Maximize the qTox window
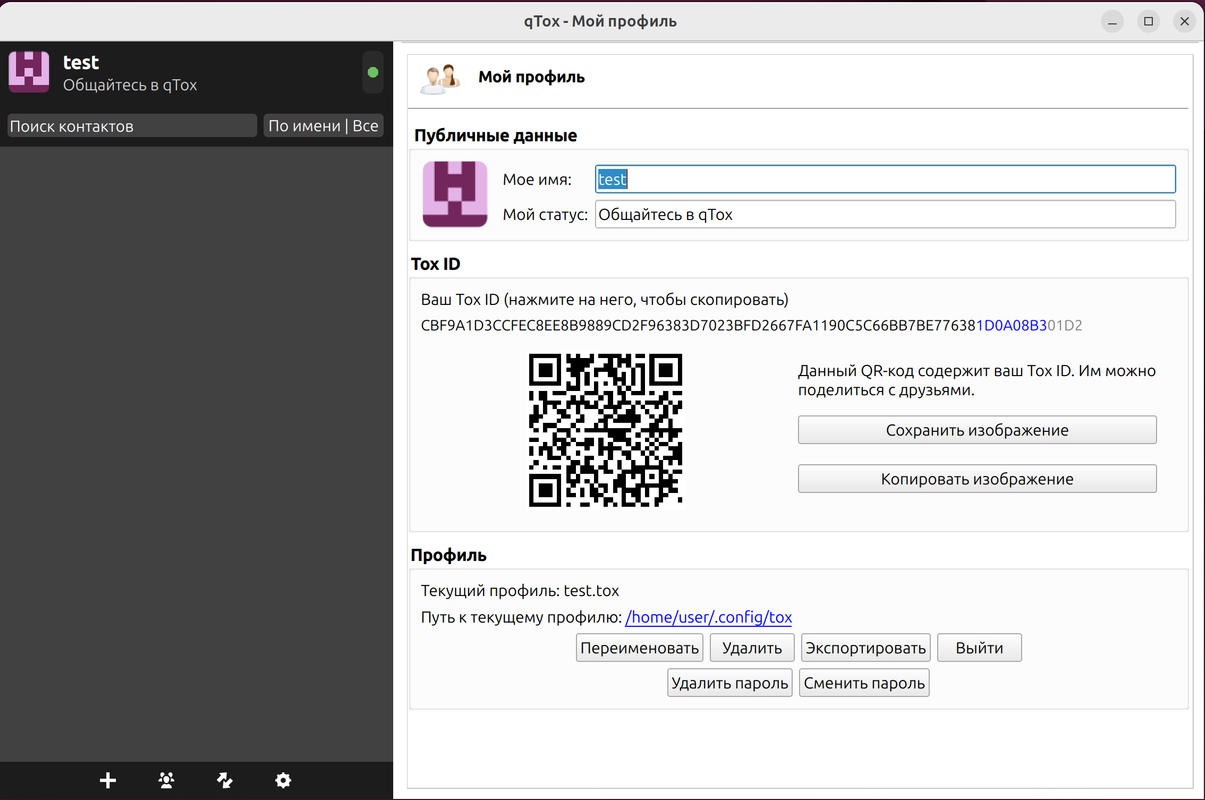The image size is (1205, 800). coord(1149,21)
